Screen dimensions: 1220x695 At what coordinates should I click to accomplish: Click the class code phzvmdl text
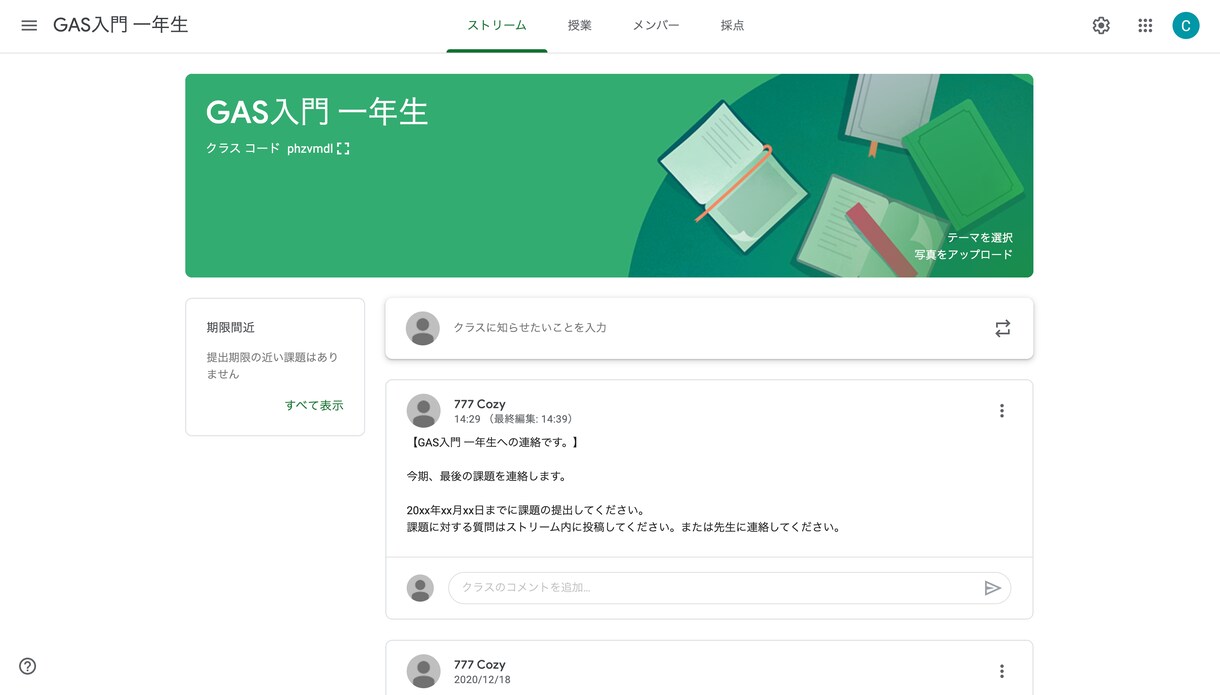click(310, 148)
